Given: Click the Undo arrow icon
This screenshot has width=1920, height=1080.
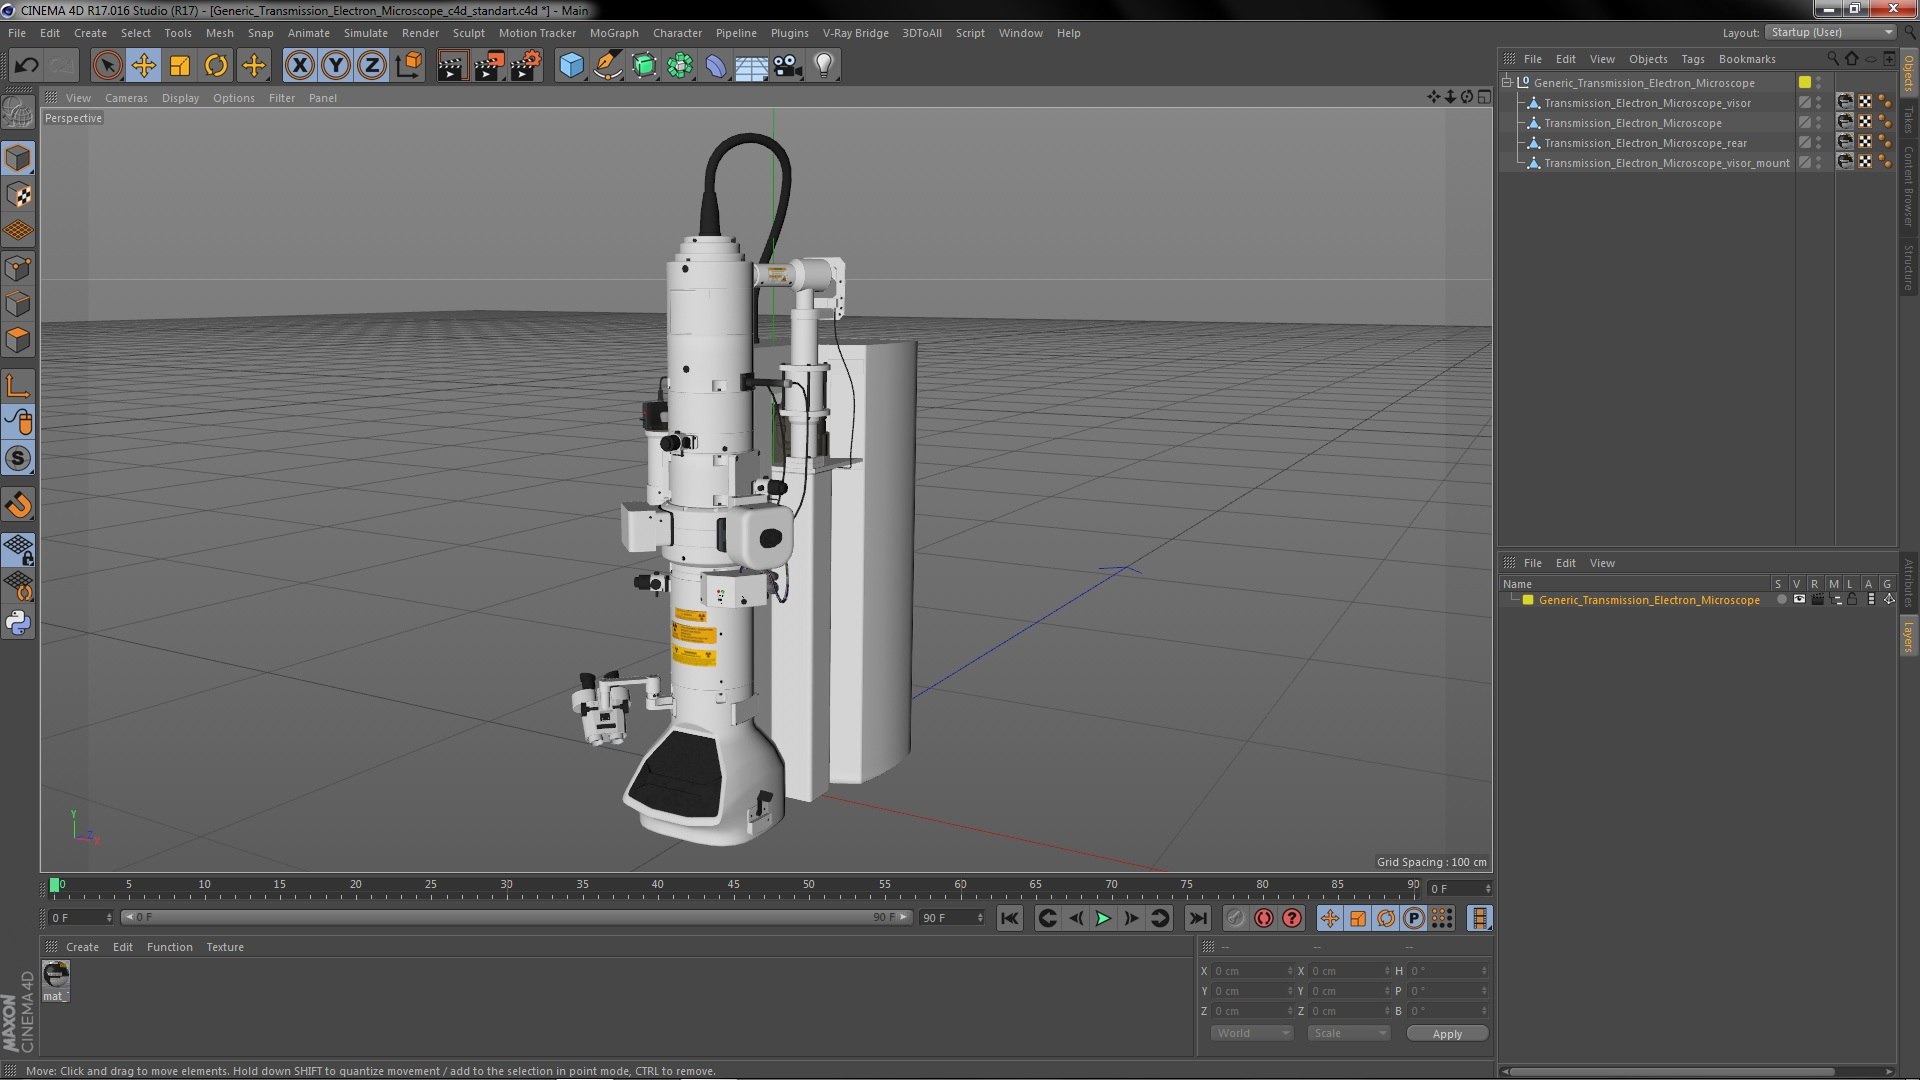Looking at the screenshot, I should (x=26, y=66).
